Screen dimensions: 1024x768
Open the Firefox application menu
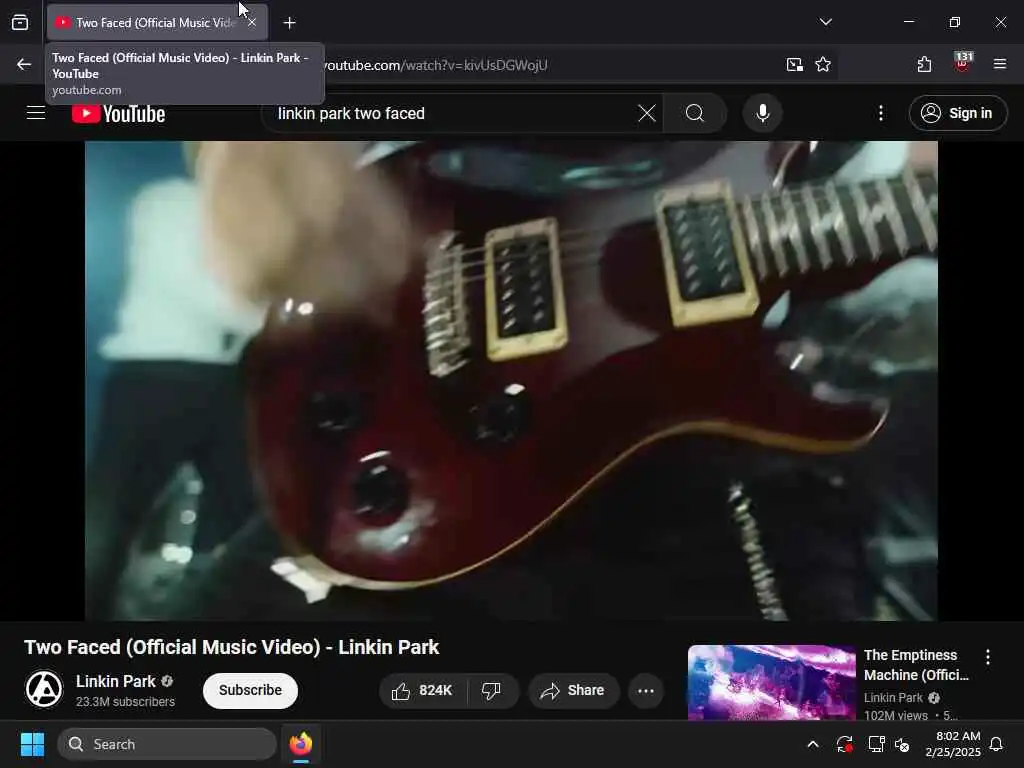pos(999,64)
